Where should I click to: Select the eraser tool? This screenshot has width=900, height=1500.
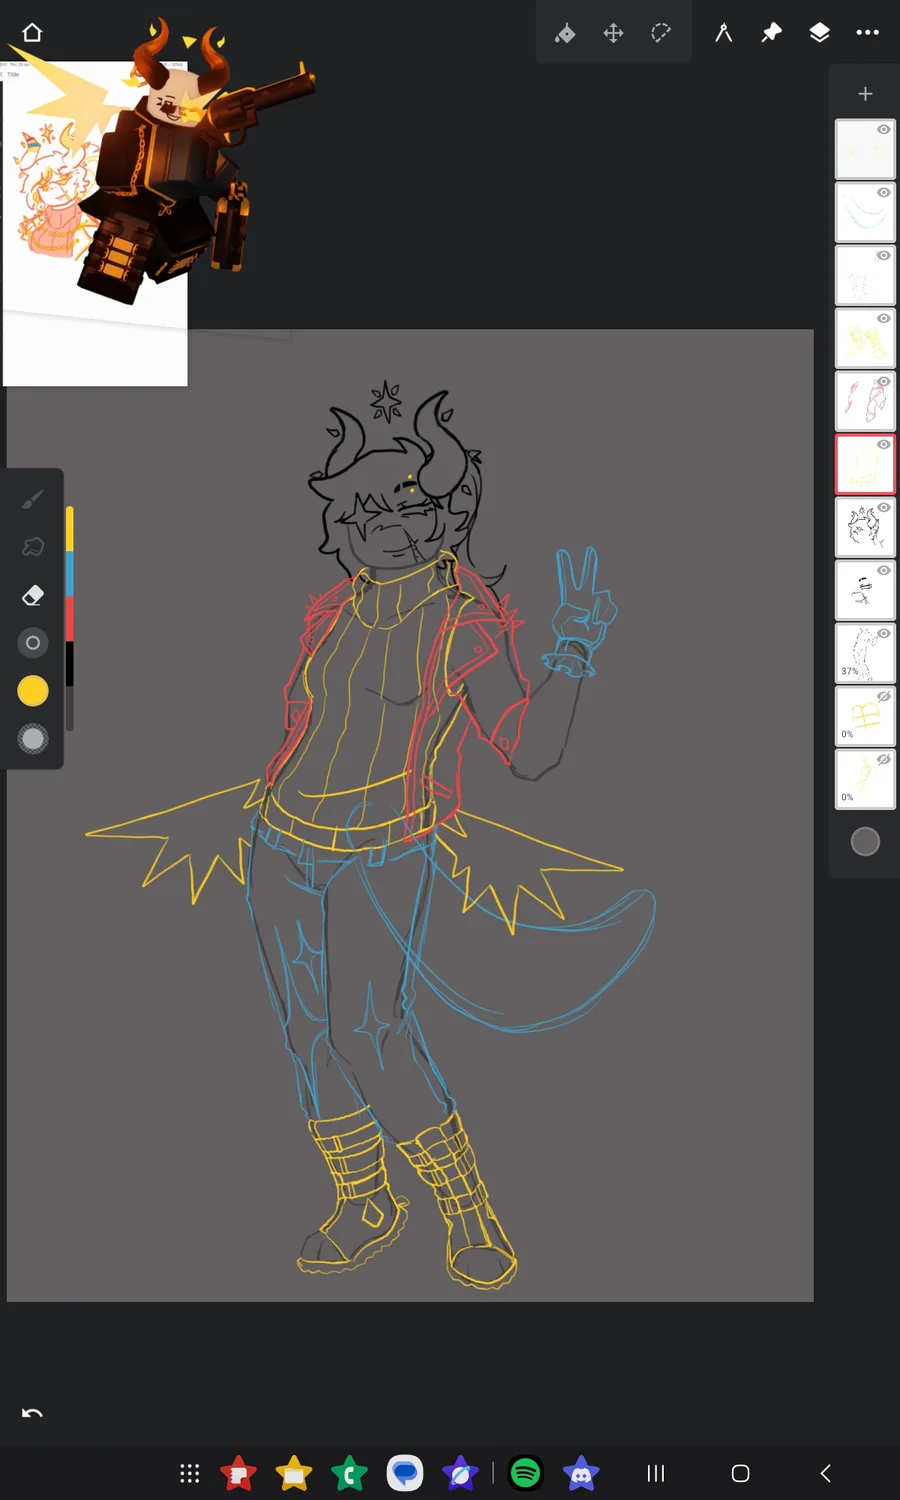click(x=33, y=595)
